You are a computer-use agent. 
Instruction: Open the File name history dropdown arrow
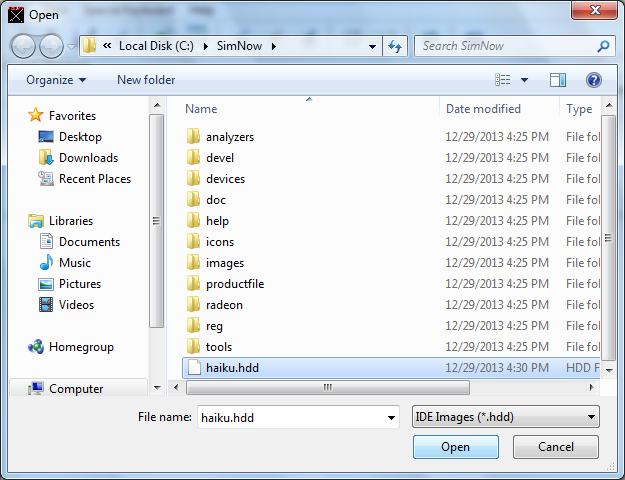click(x=391, y=417)
